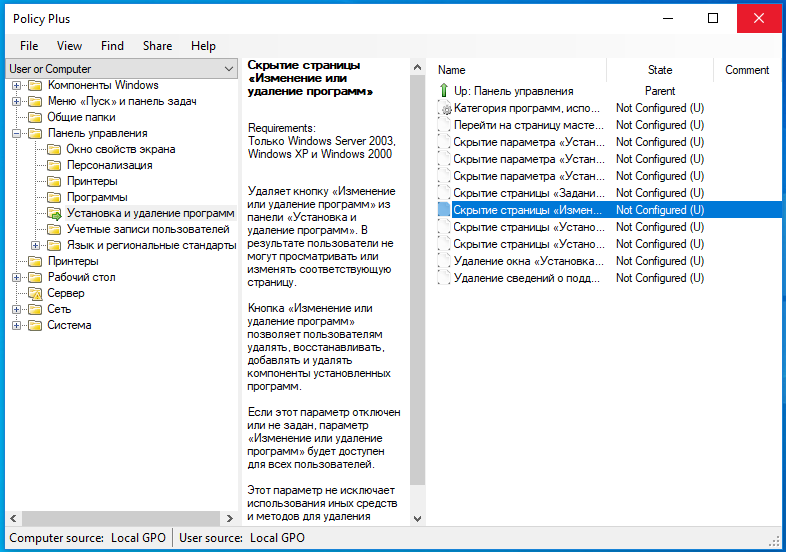Click the tree pane horizontal scrollbar thumb

(121, 518)
